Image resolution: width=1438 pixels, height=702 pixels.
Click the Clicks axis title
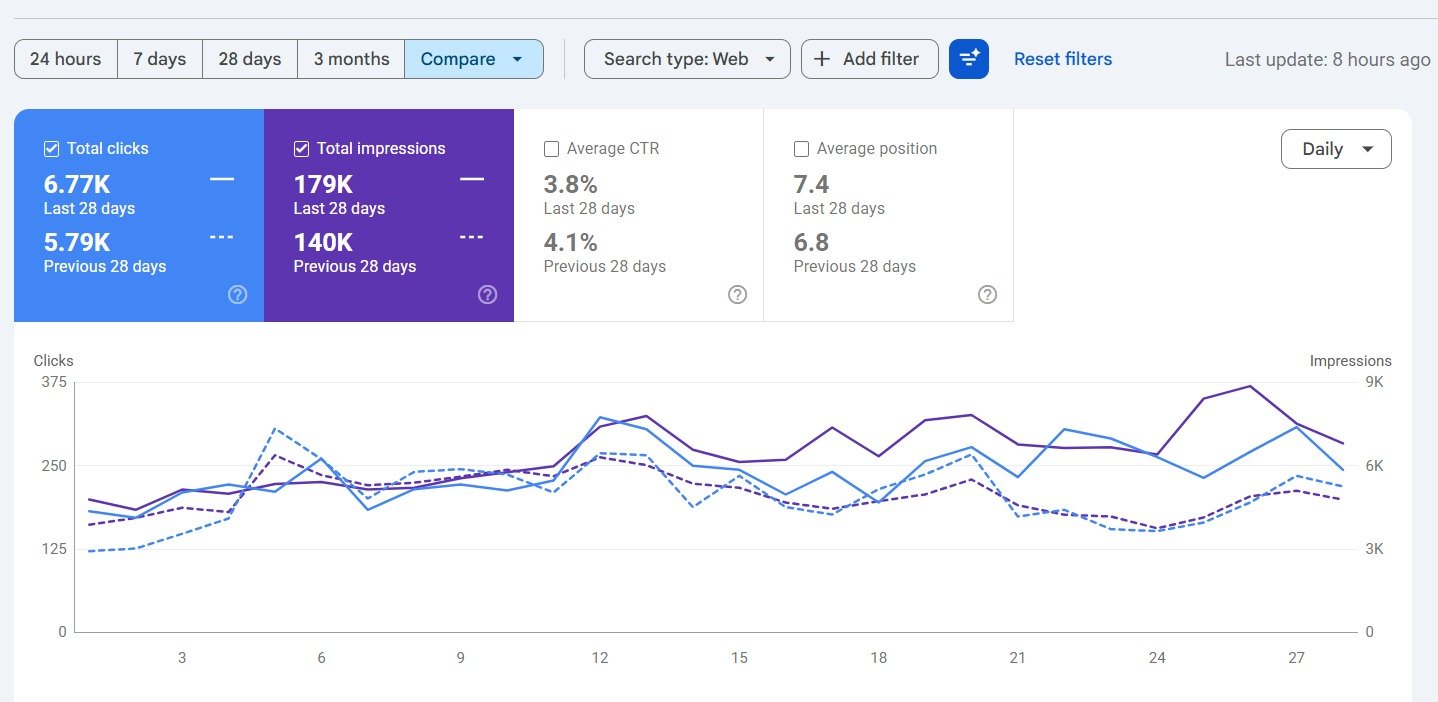[53, 361]
